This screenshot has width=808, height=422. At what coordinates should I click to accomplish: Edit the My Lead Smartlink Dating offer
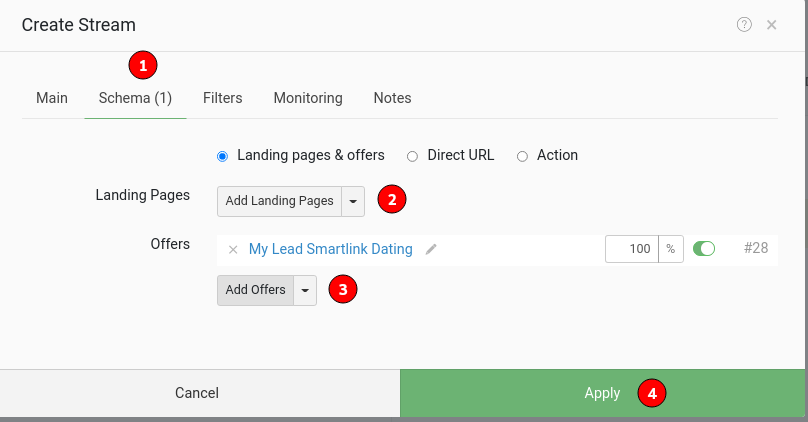tap(431, 249)
